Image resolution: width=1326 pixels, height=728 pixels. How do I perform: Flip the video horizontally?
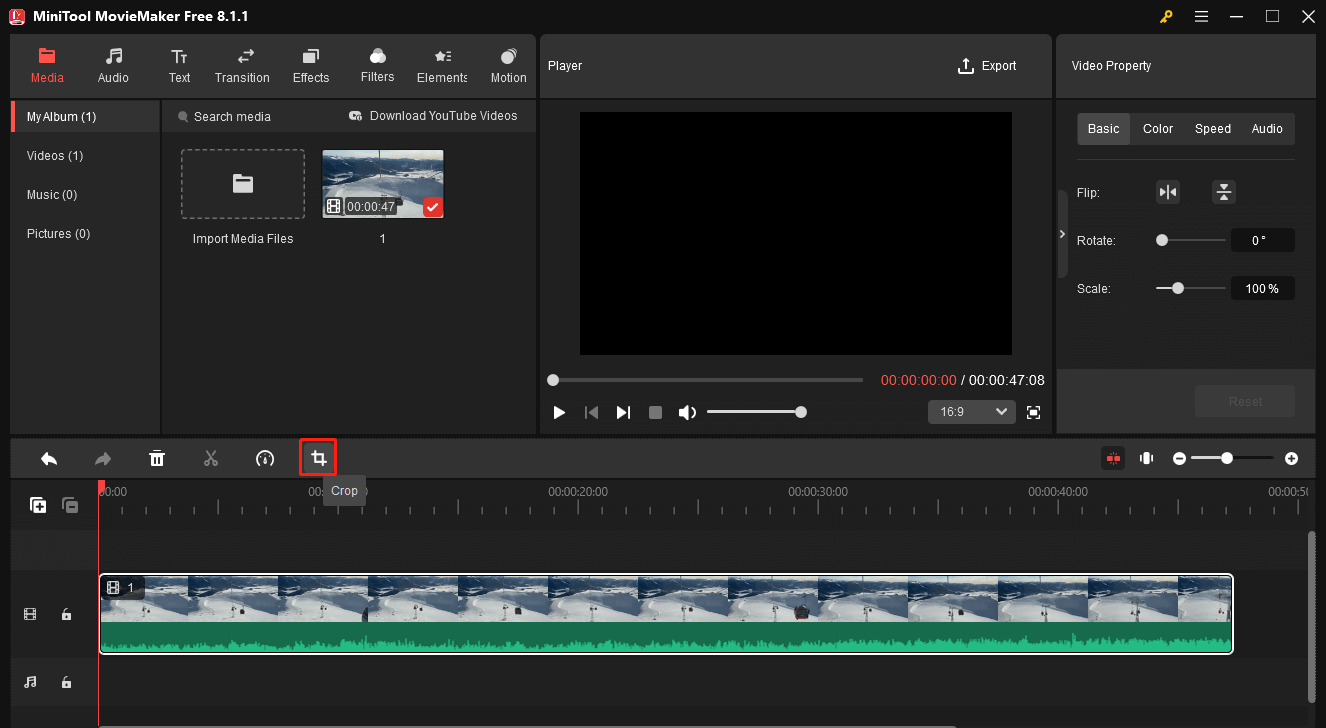click(x=1168, y=192)
